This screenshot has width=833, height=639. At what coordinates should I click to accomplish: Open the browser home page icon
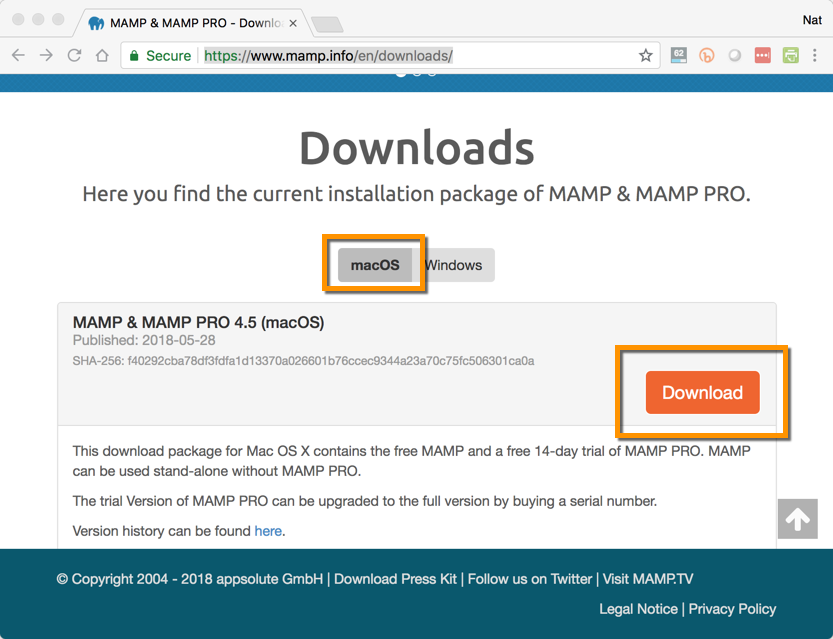102,55
